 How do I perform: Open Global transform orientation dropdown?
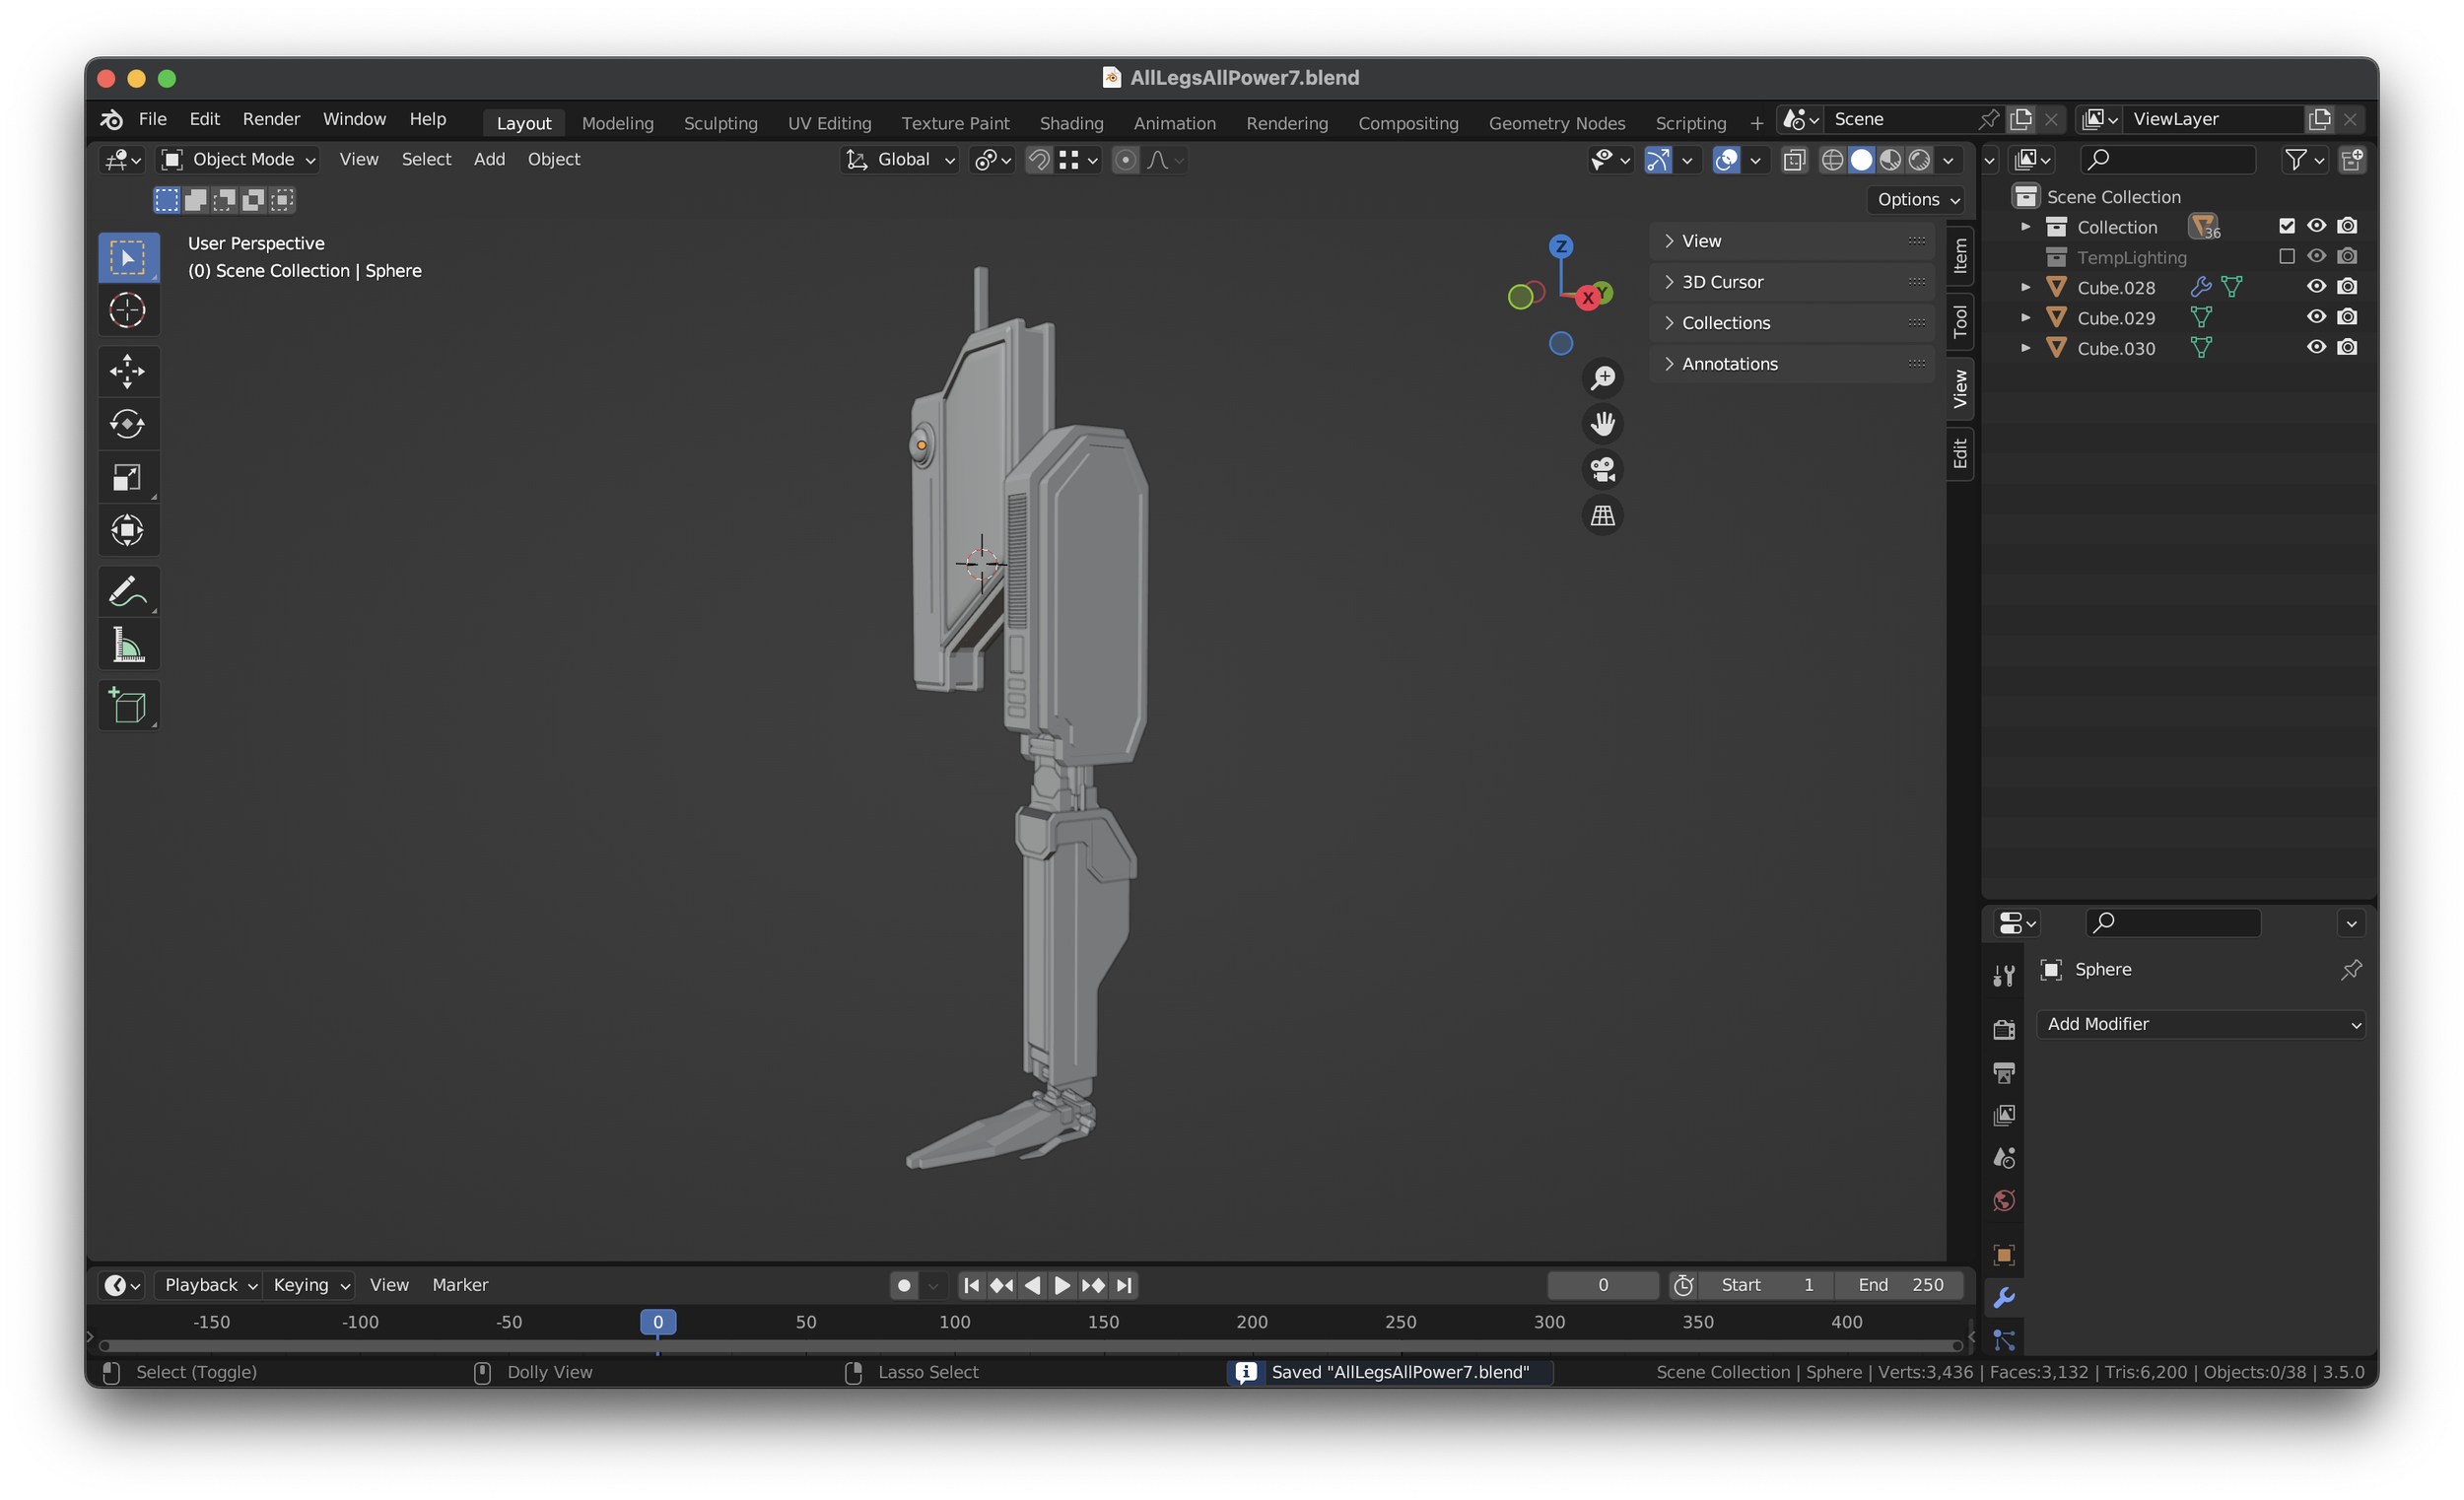coord(900,160)
